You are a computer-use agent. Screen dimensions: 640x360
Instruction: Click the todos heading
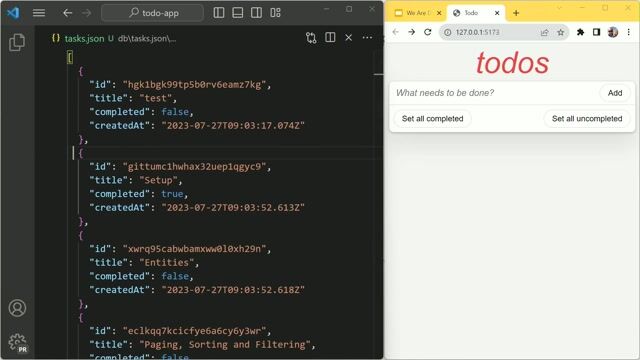click(512, 63)
